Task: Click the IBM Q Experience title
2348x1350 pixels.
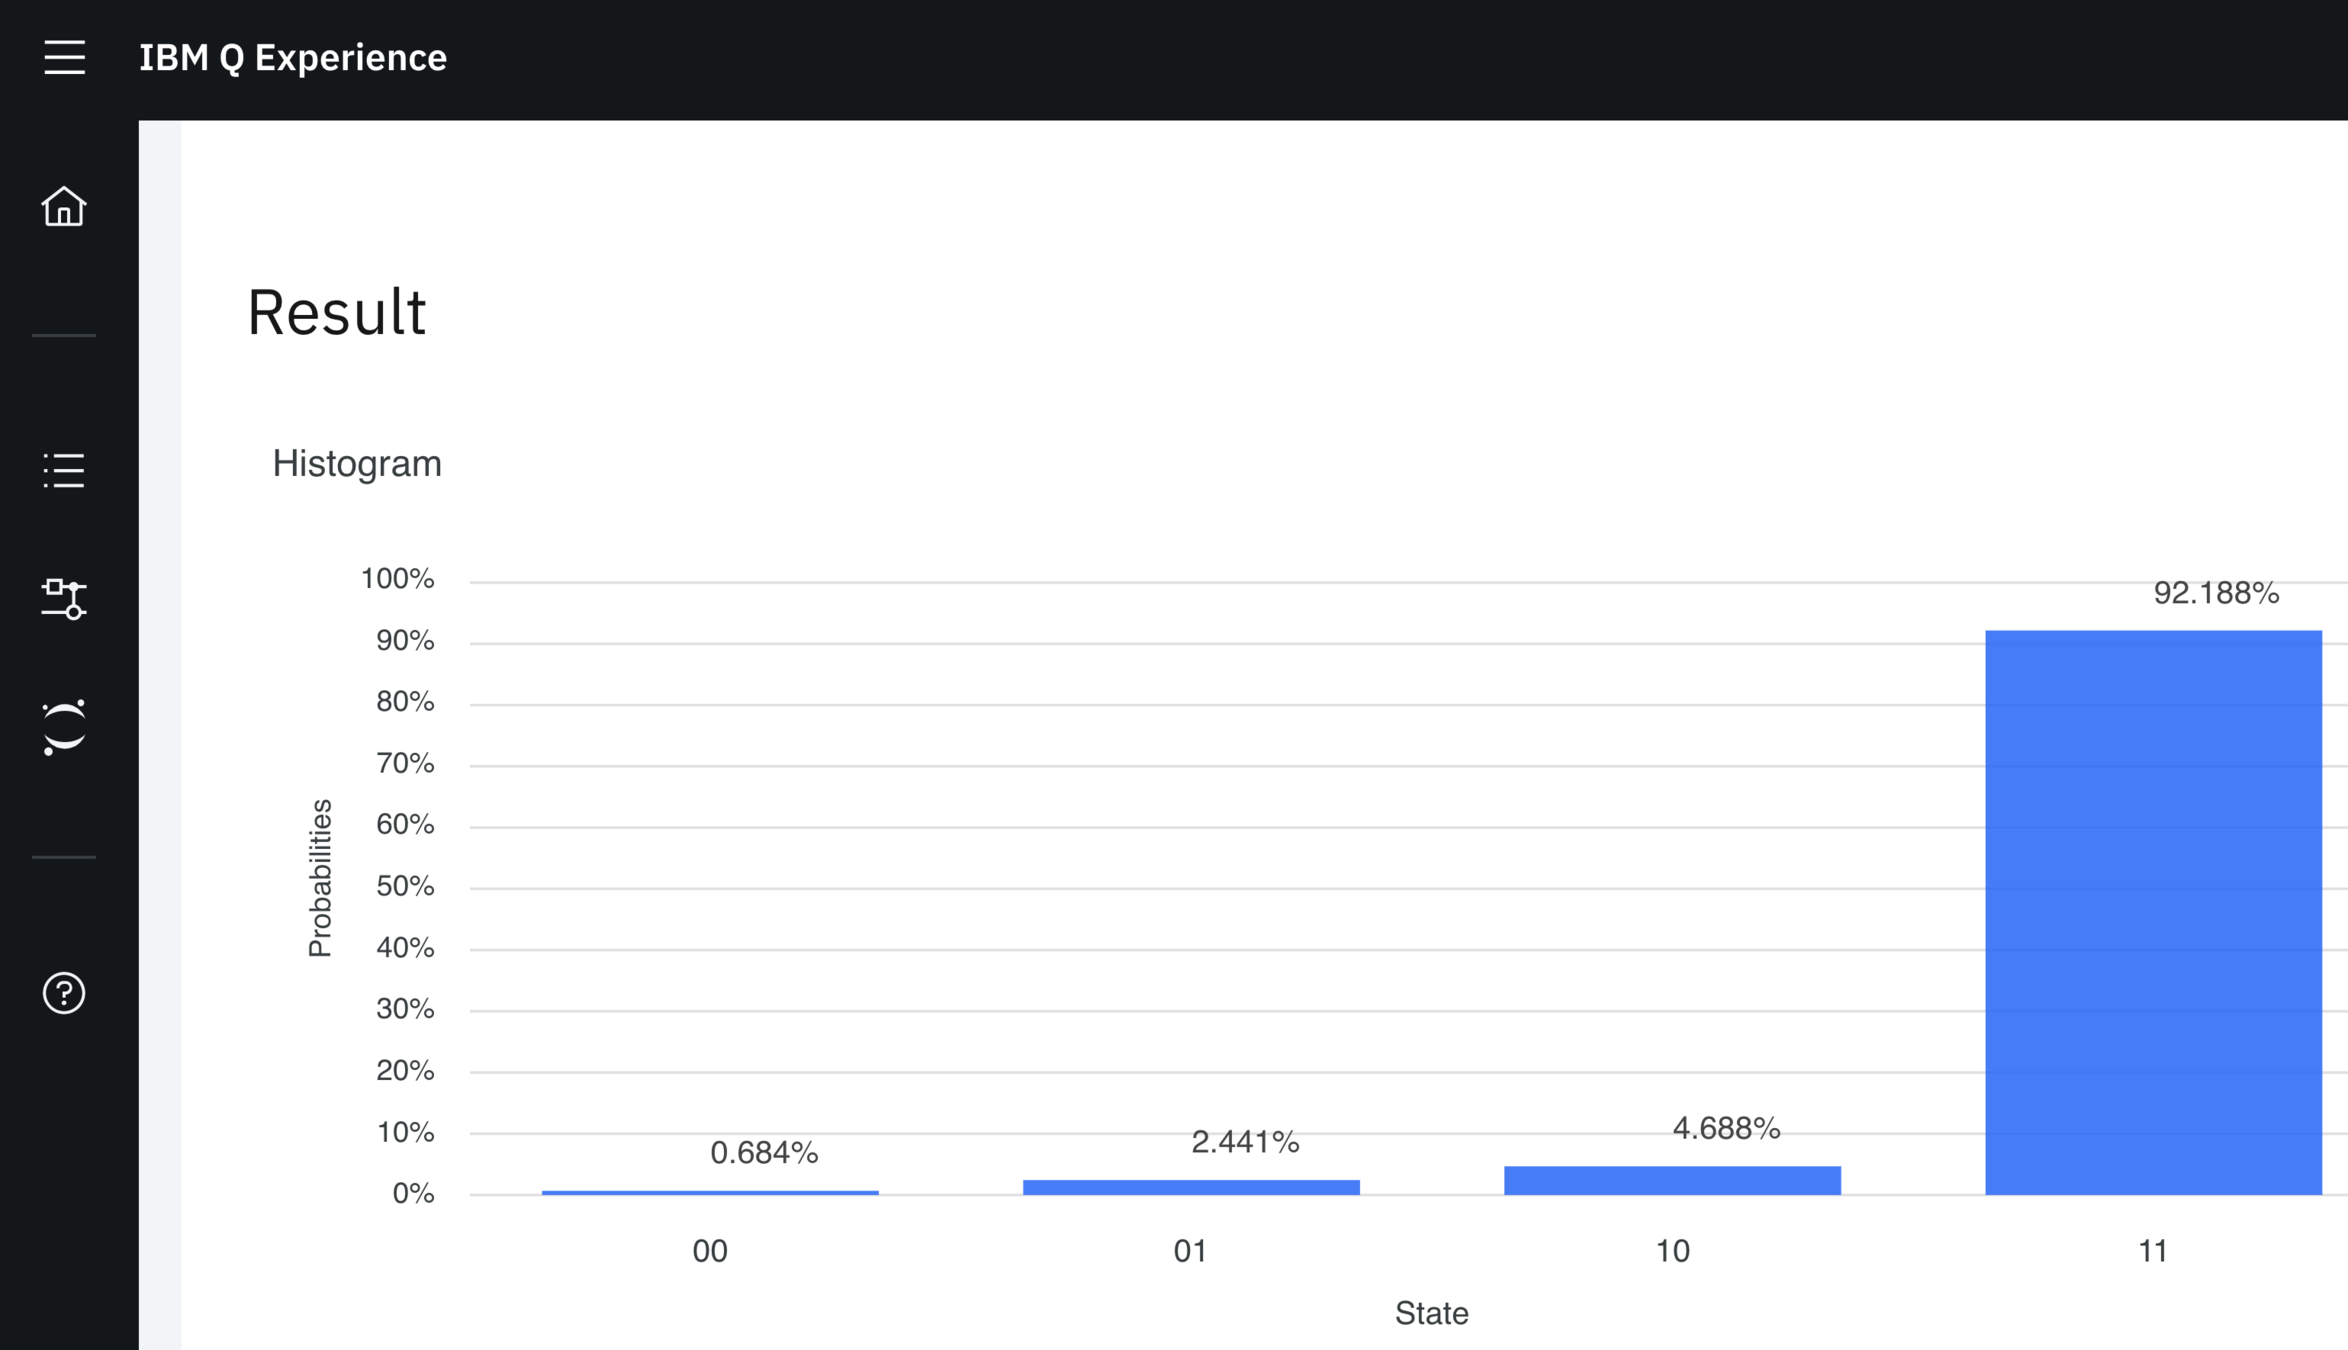Action: pyautogui.click(x=292, y=58)
